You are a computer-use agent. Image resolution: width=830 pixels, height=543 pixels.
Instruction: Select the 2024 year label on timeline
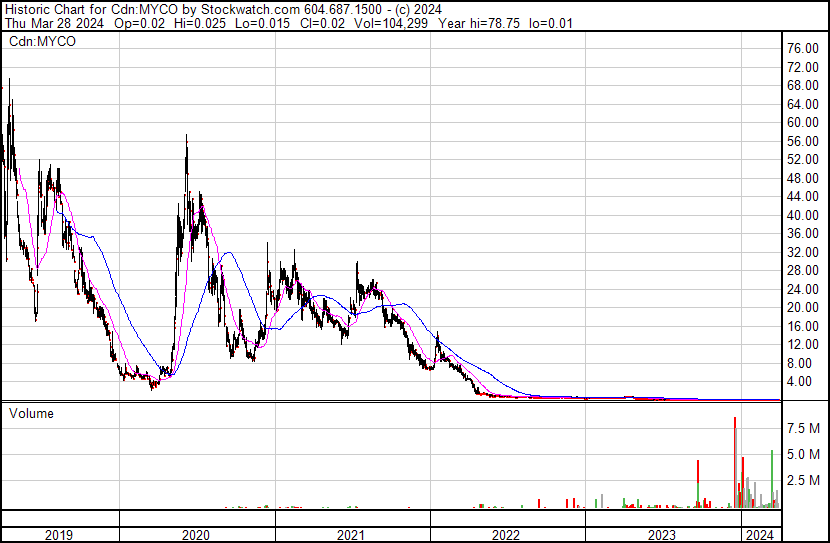tap(760, 535)
